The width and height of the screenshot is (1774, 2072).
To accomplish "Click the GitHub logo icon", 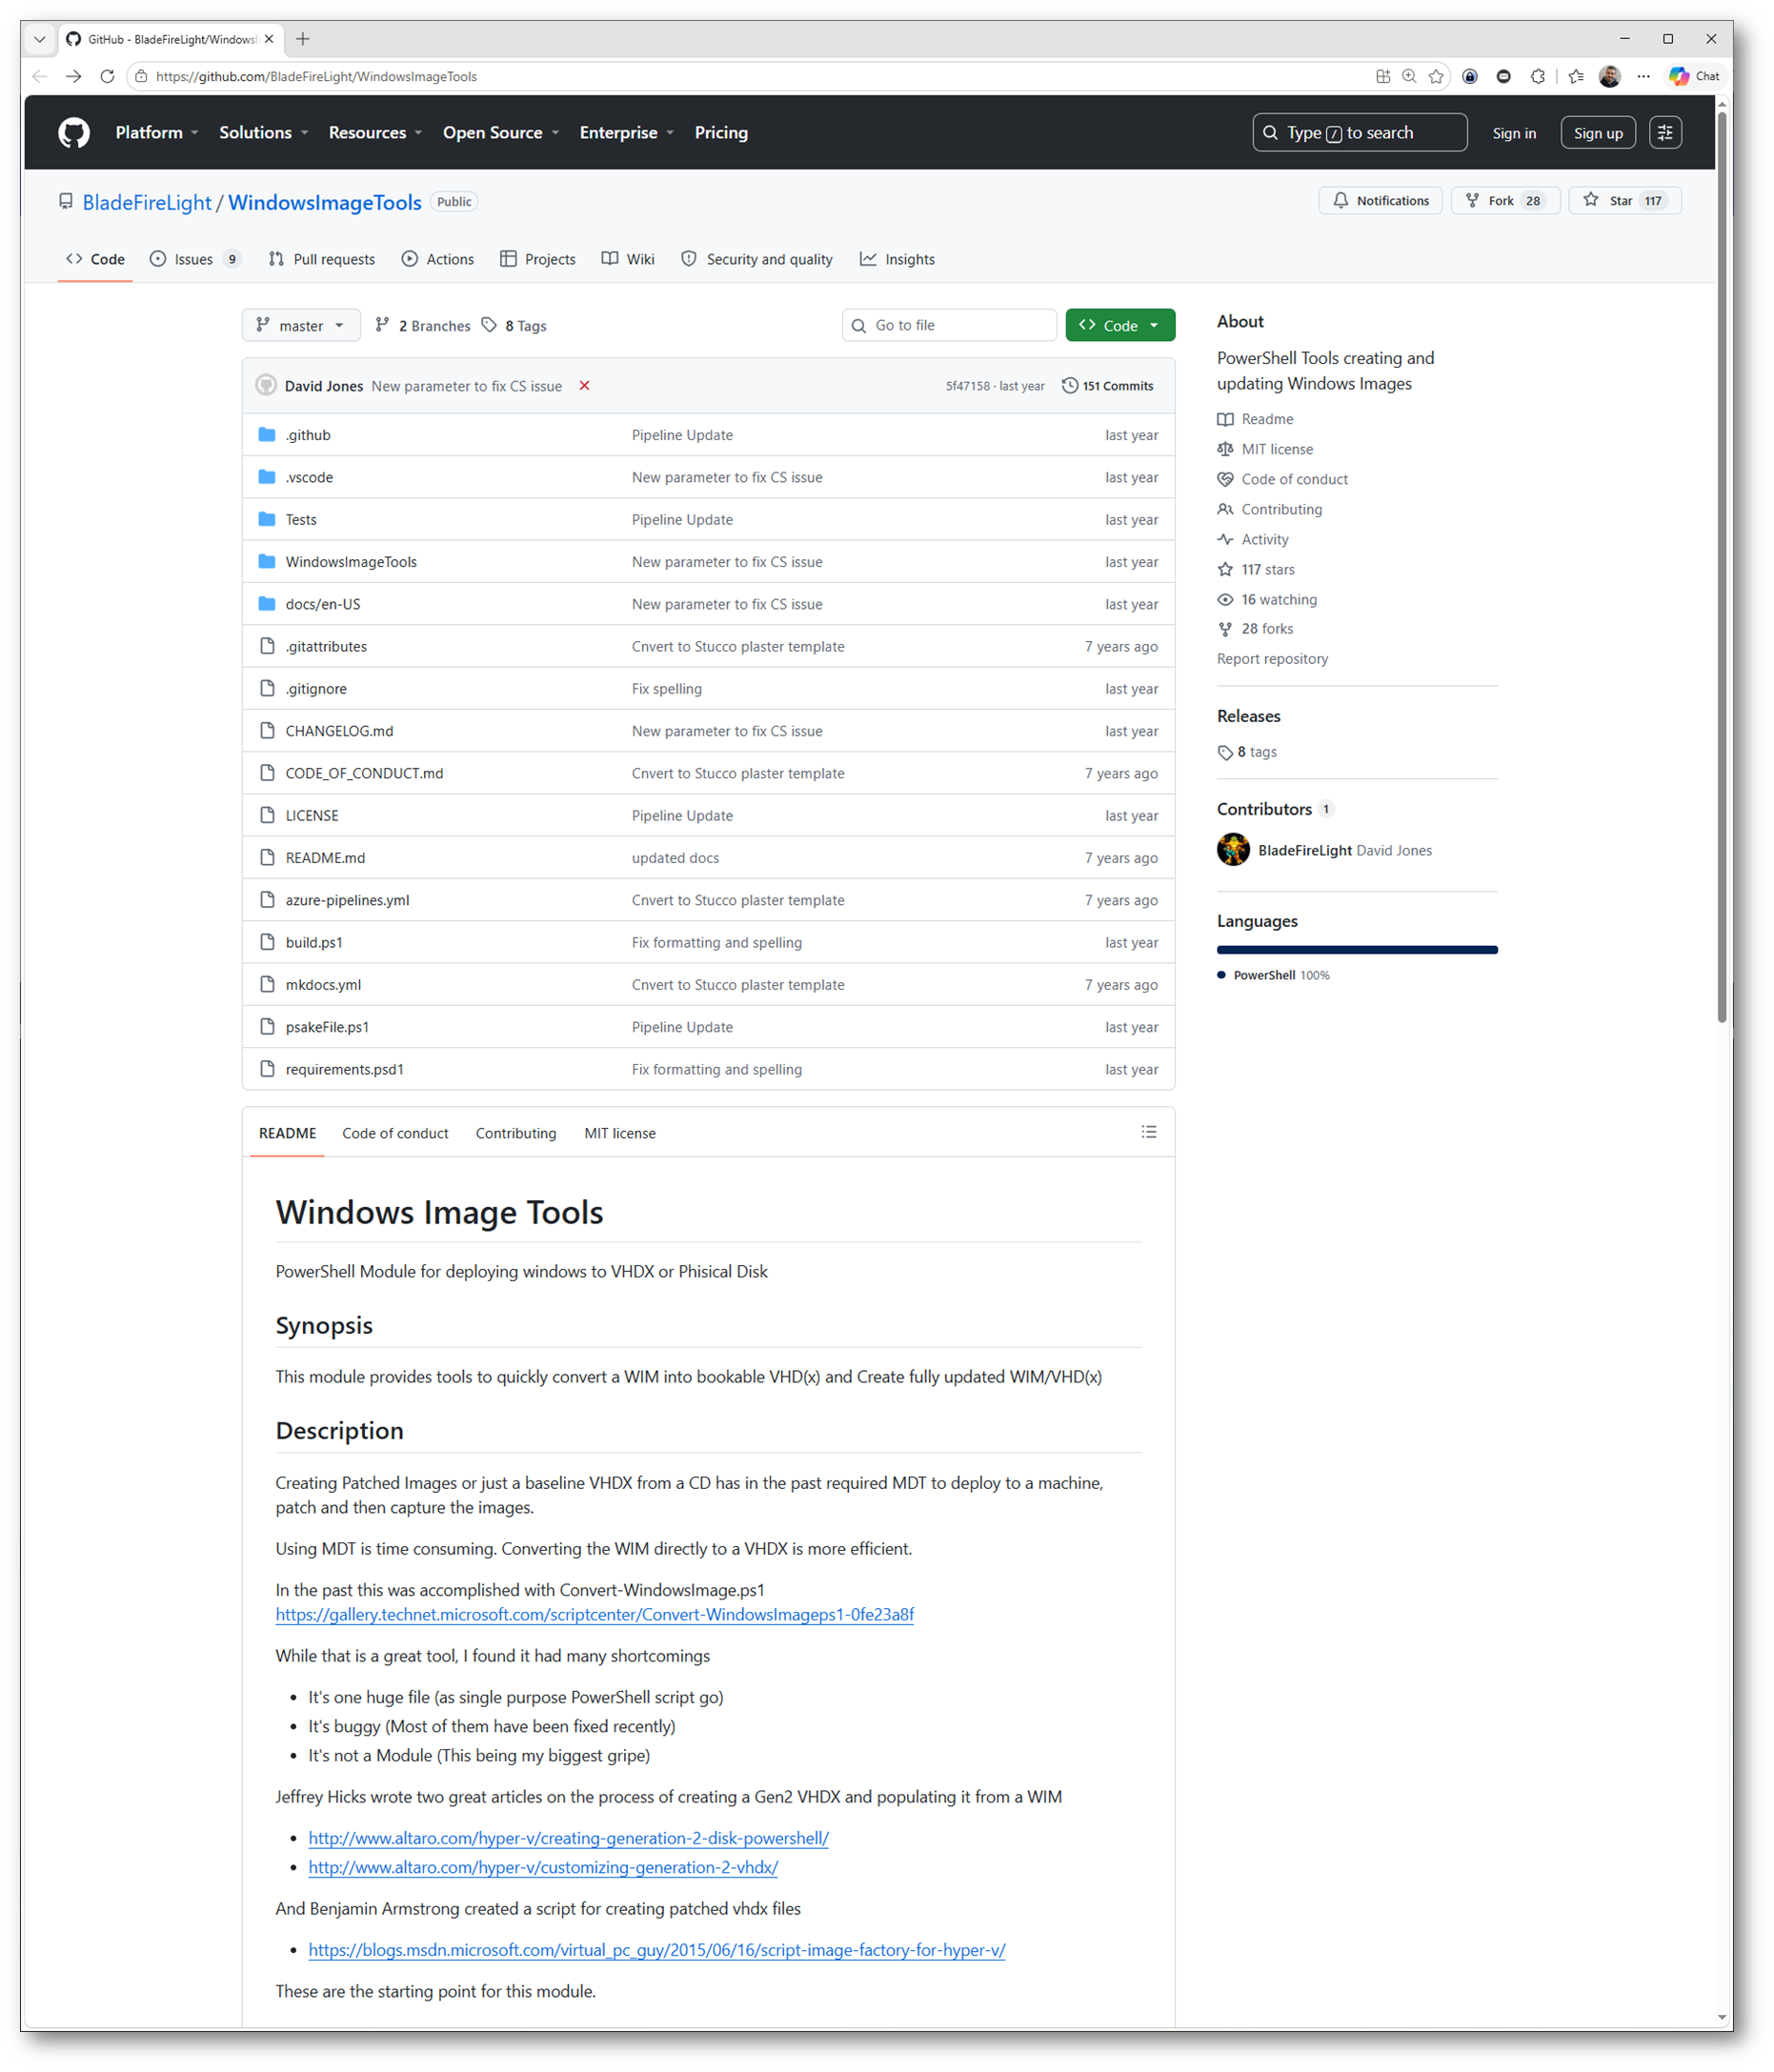I will click(x=74, y=133).
